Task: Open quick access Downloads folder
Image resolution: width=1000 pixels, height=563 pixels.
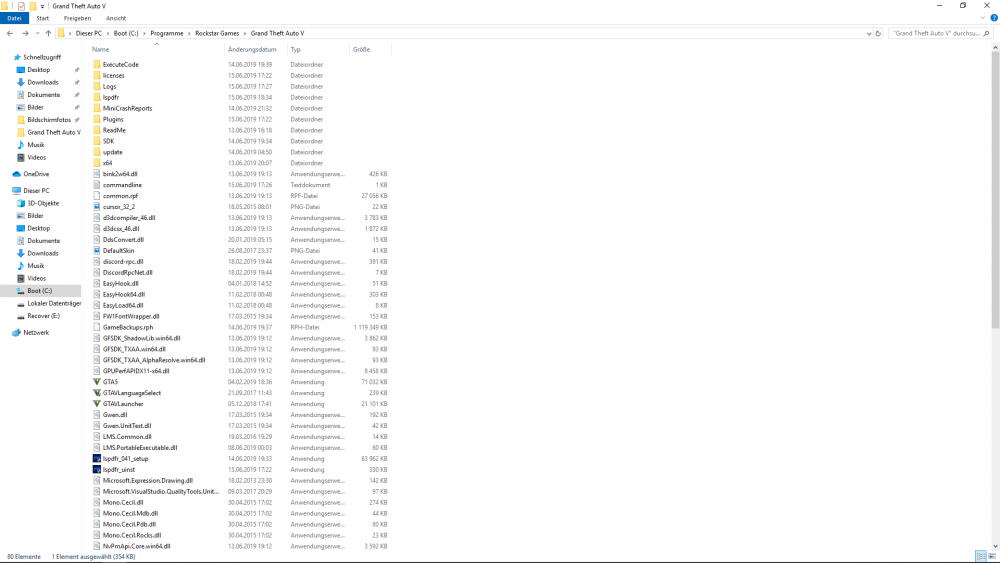Action: tap(42, 82)
